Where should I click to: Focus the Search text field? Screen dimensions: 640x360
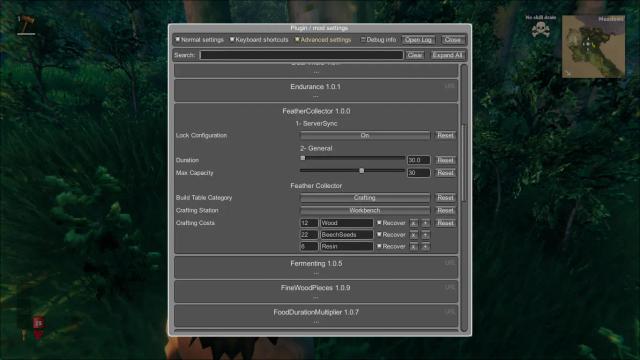[x=301, y=55]
